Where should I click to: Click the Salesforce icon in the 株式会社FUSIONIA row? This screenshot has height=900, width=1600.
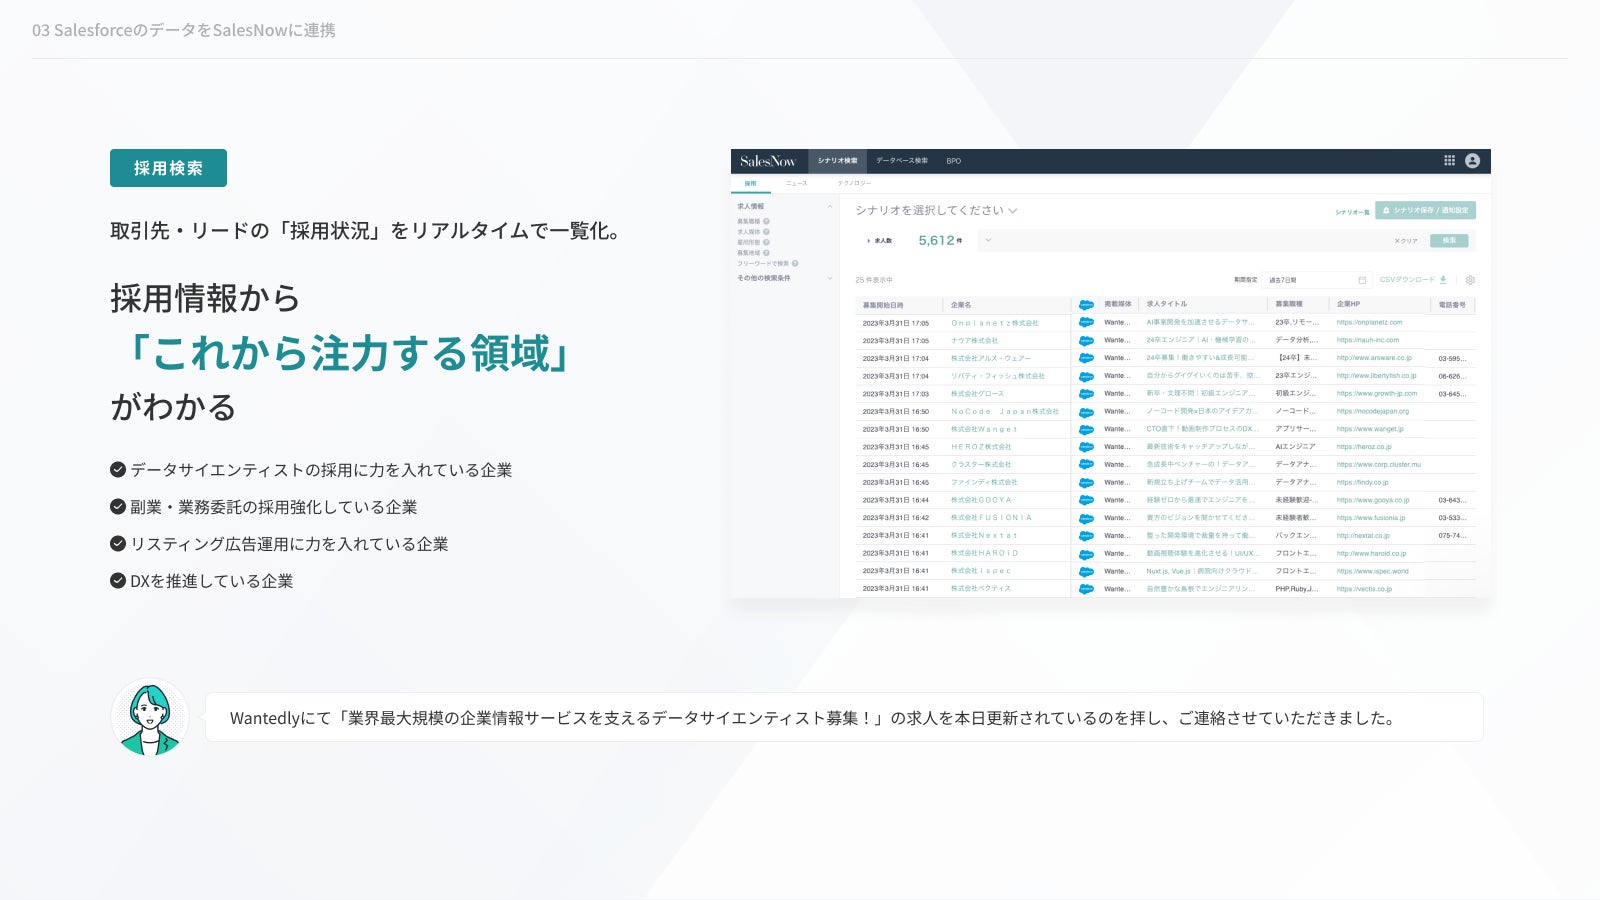click(x=1087, y=518)
